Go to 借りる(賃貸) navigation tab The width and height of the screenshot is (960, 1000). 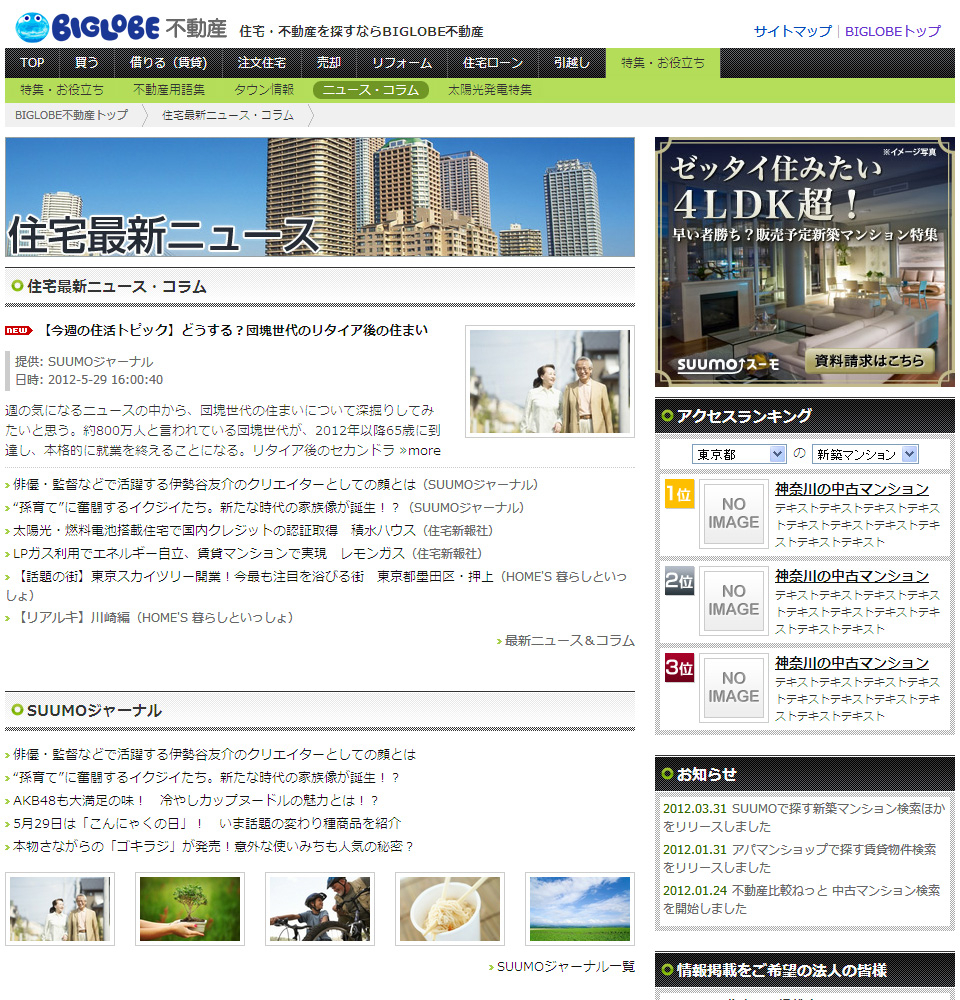(x=168, y=62)
